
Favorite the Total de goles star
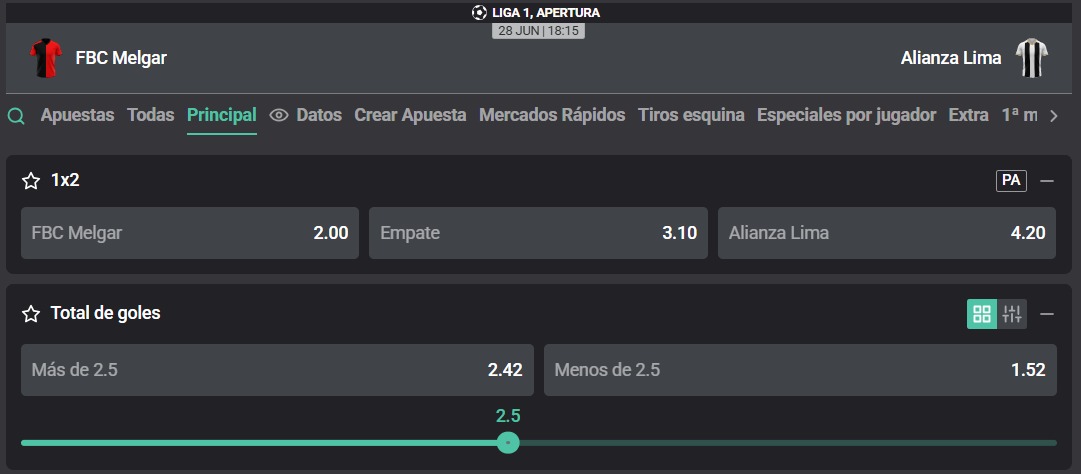click(31, 314)
